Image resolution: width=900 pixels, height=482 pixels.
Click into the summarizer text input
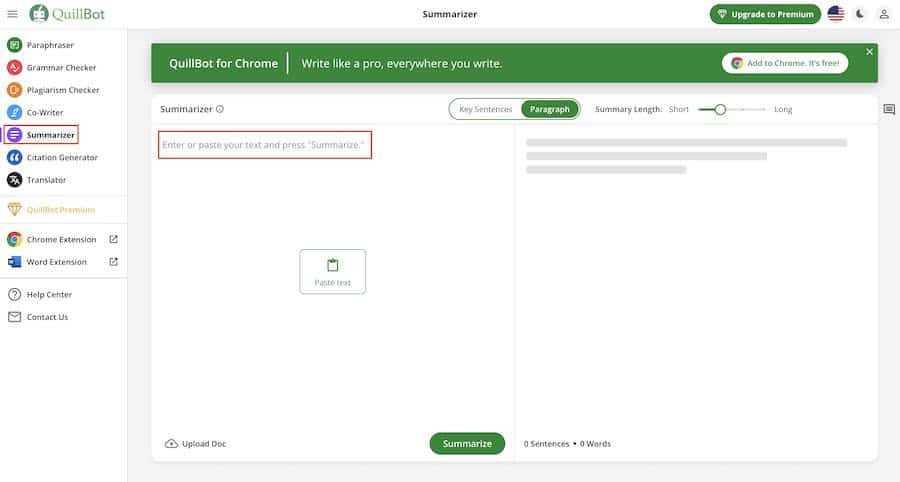[x=265, y=145]
